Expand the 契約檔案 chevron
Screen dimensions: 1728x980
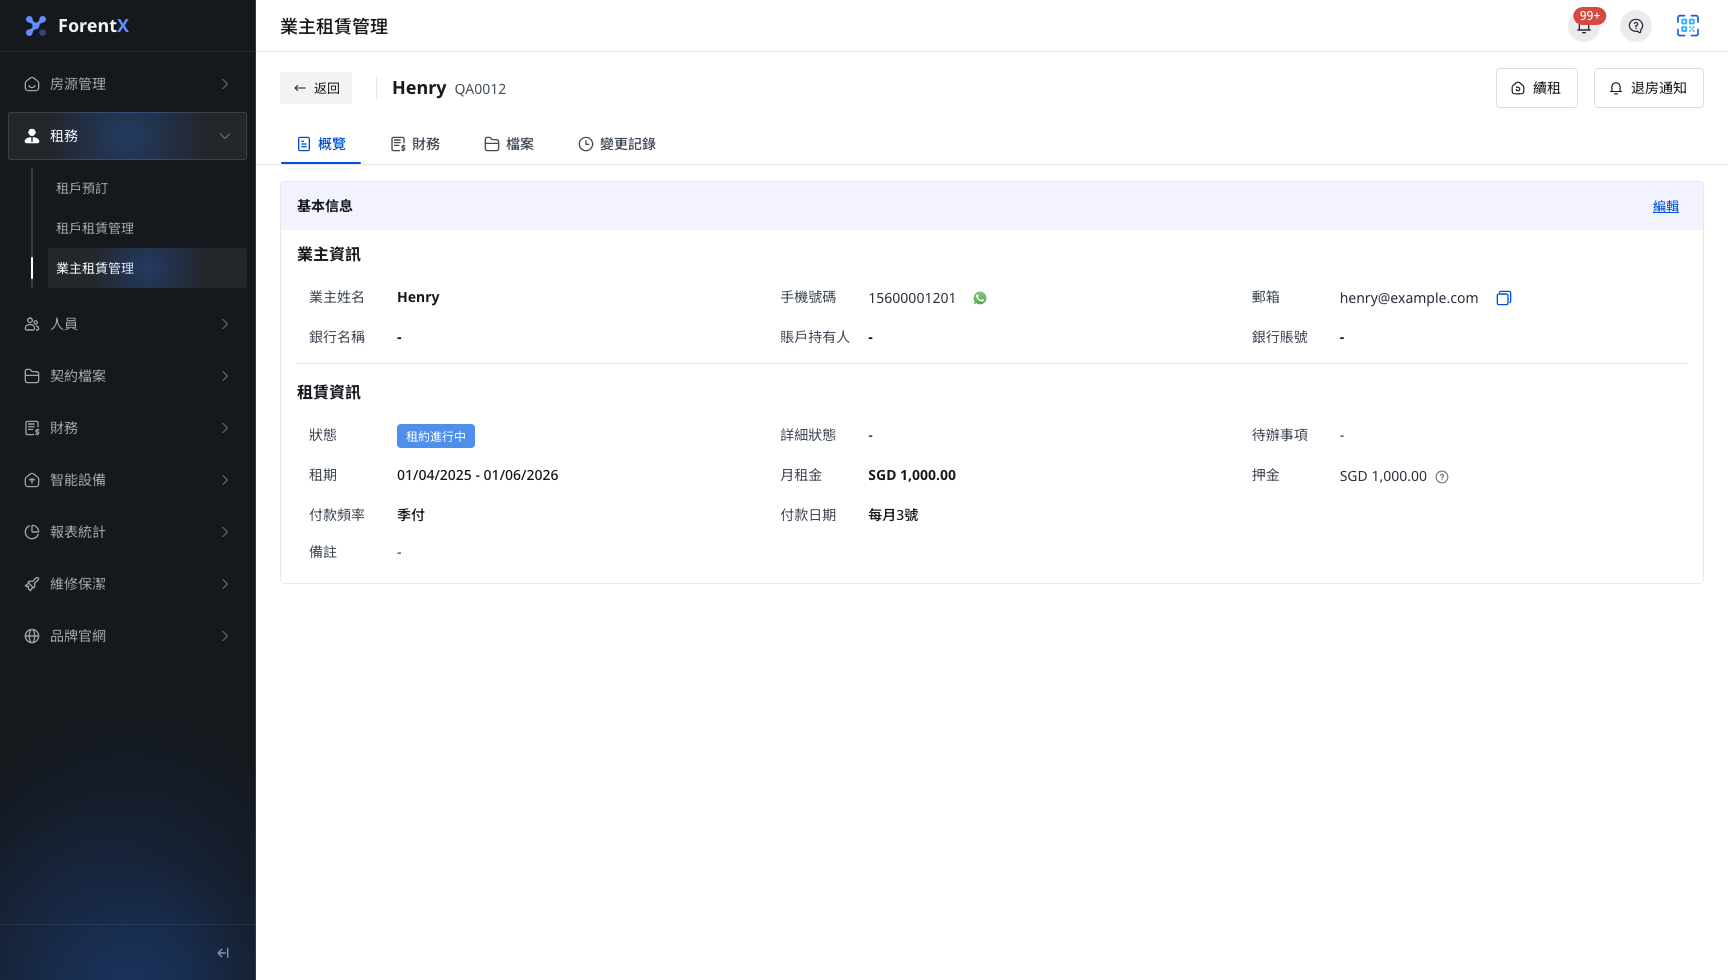[x=225, y=376]
